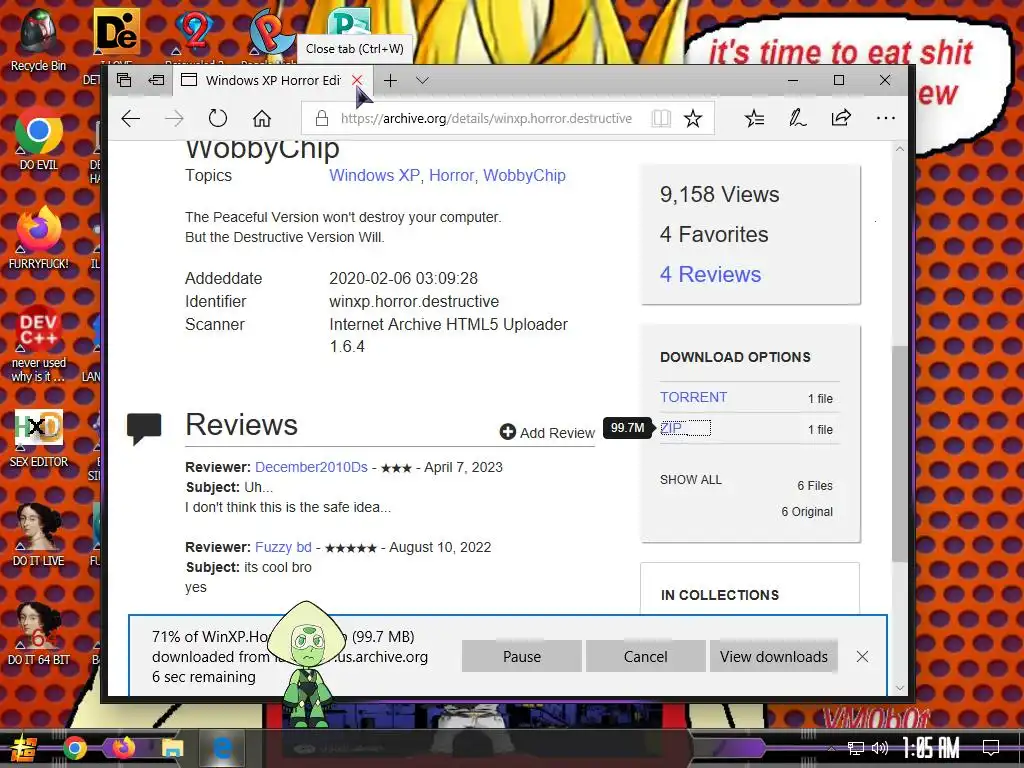Image resolution: width=1024 pixels, height=768 pixels.
Task: Open 'DO IT LIVE' desktop icon
Action: pos(38,536)
